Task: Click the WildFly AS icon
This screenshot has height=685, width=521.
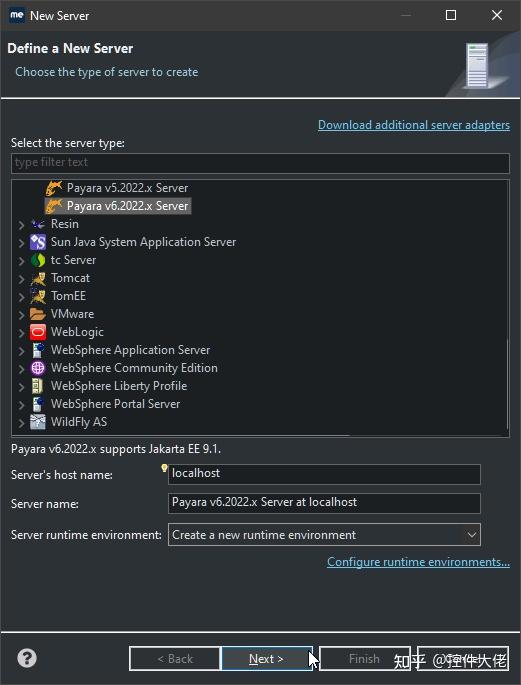Action: [38, 422]
